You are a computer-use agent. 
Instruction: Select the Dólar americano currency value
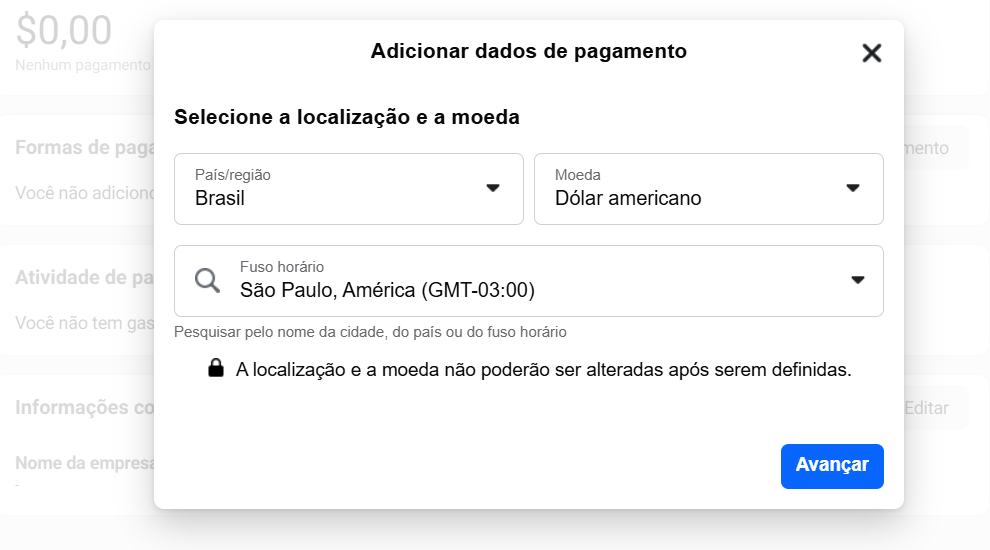coord(628,198)
